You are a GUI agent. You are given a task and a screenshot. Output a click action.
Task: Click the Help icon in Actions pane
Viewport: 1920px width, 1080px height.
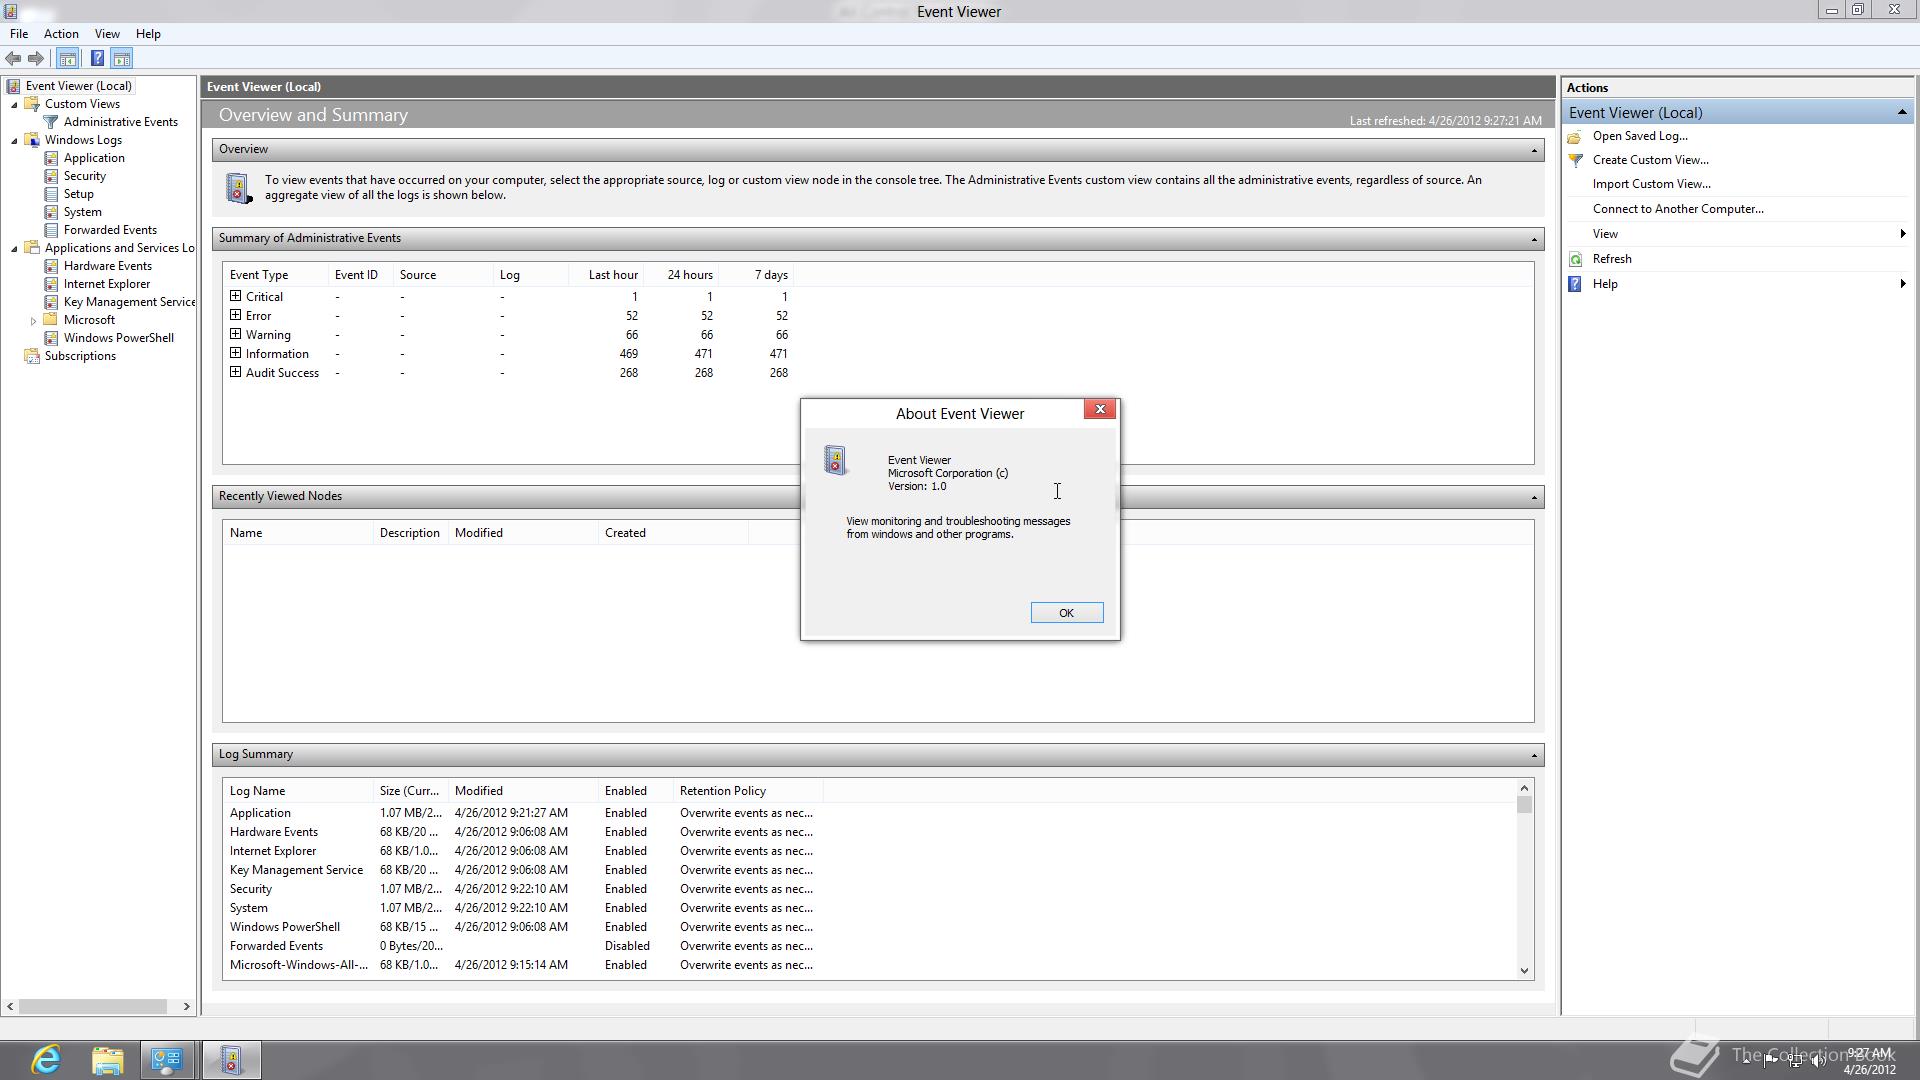tap(1575, 284)
